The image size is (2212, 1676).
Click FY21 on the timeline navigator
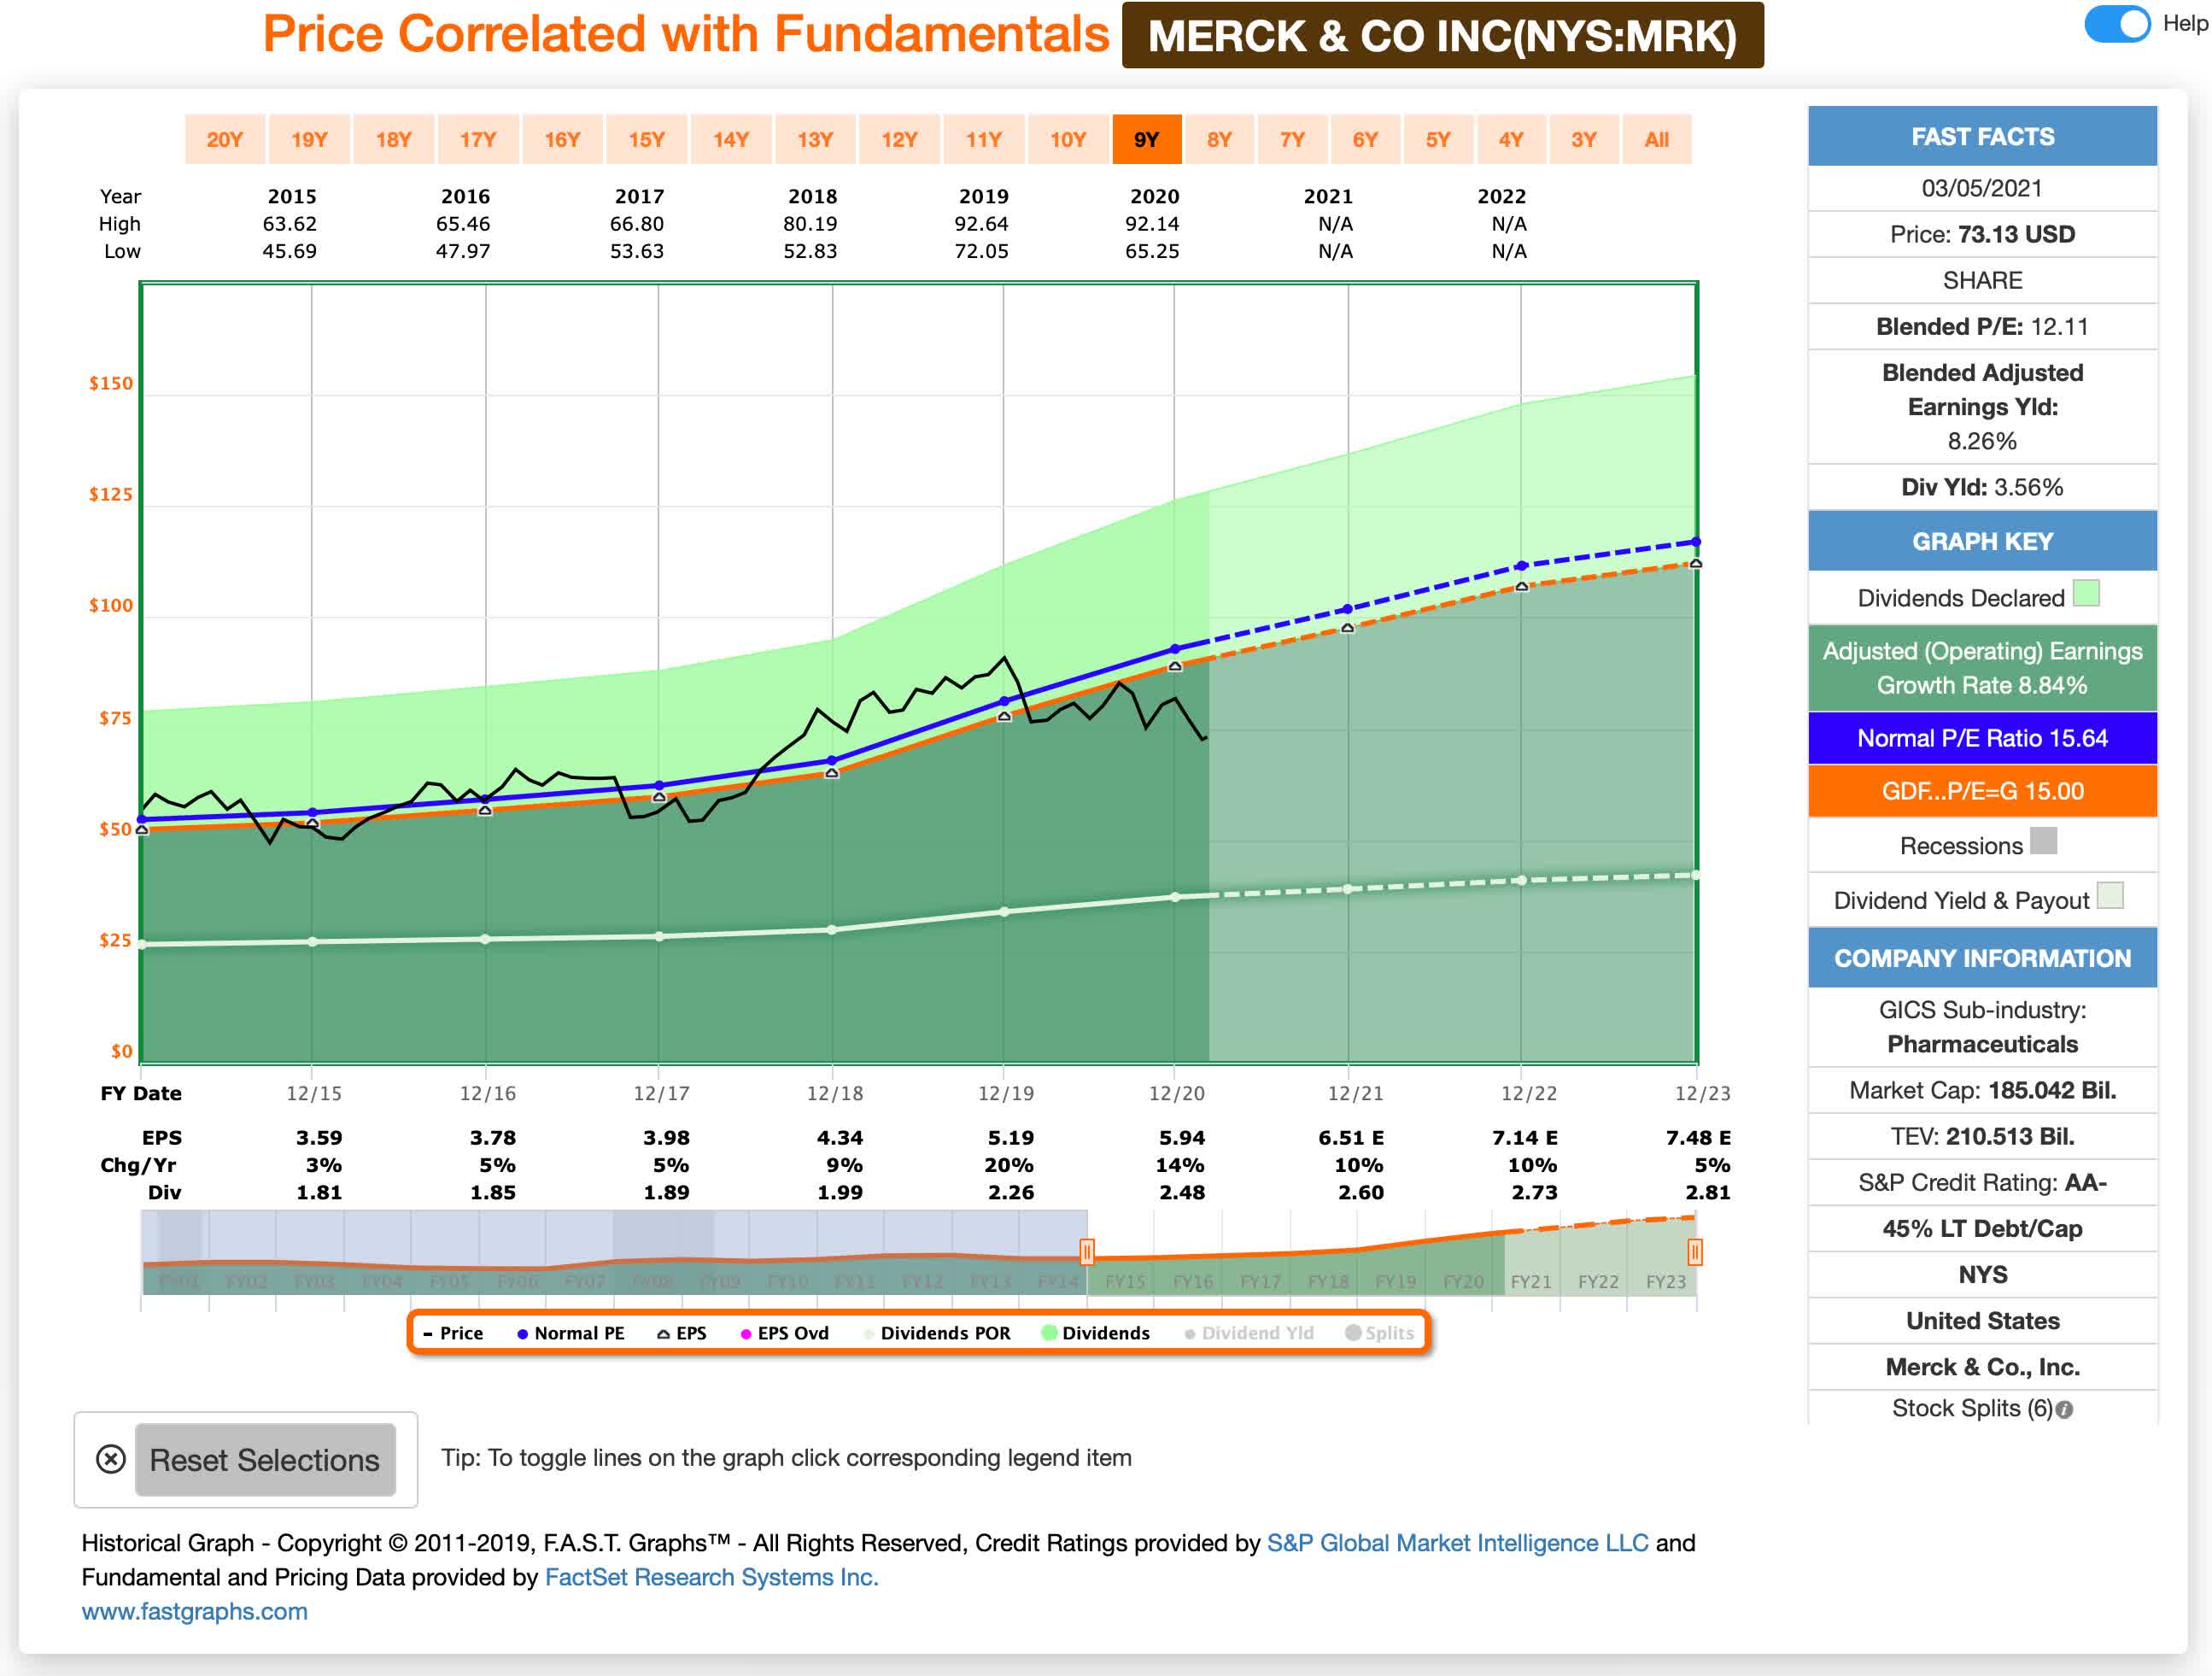pyautogui.click(x=1531, y=1282)
